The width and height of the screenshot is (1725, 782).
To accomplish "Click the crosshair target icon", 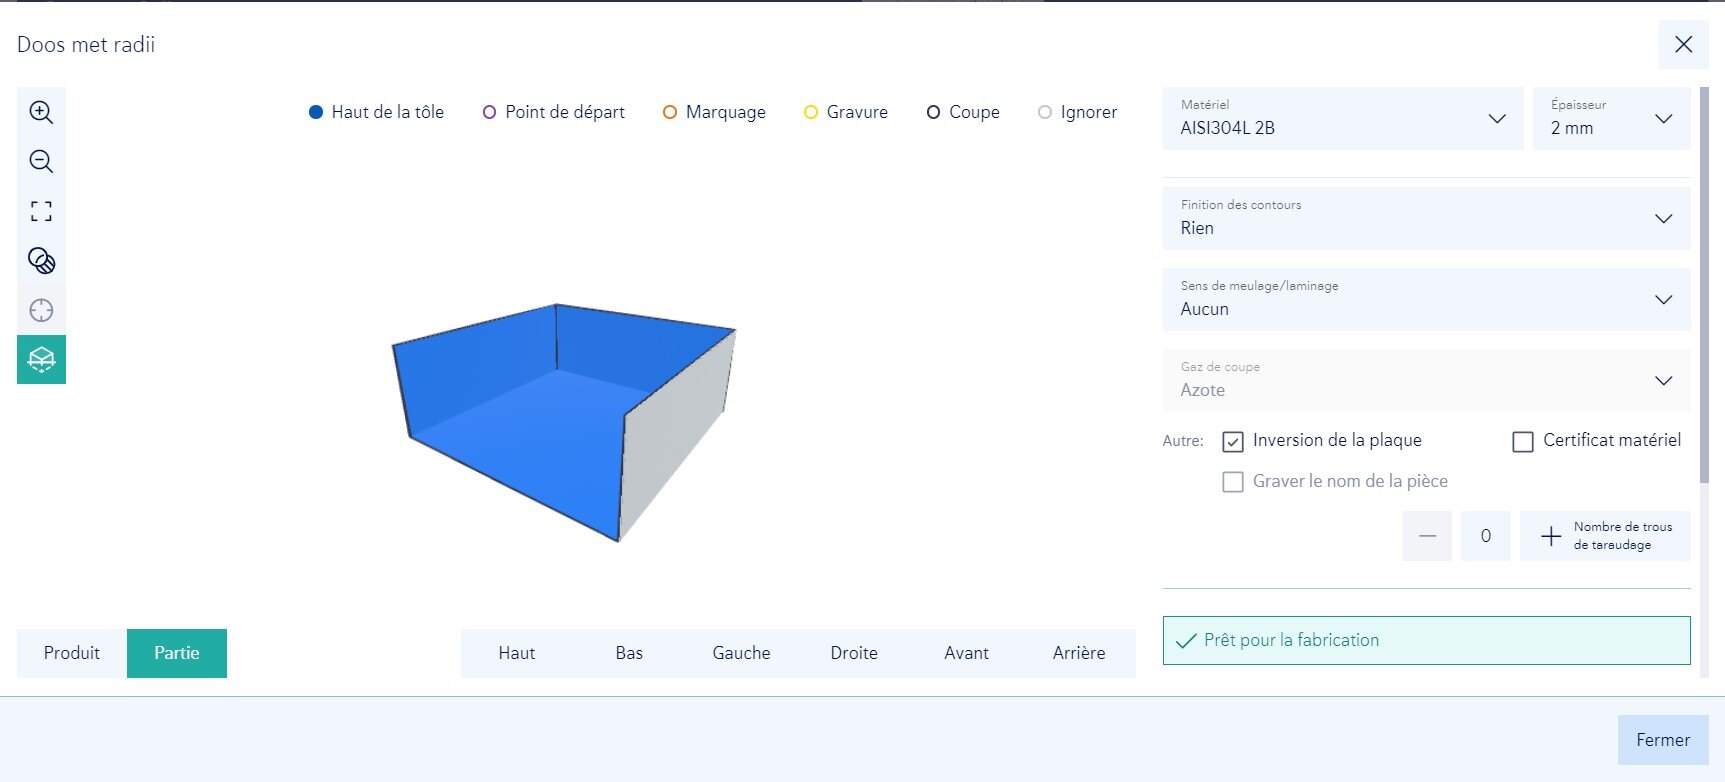I will (41, 310).
